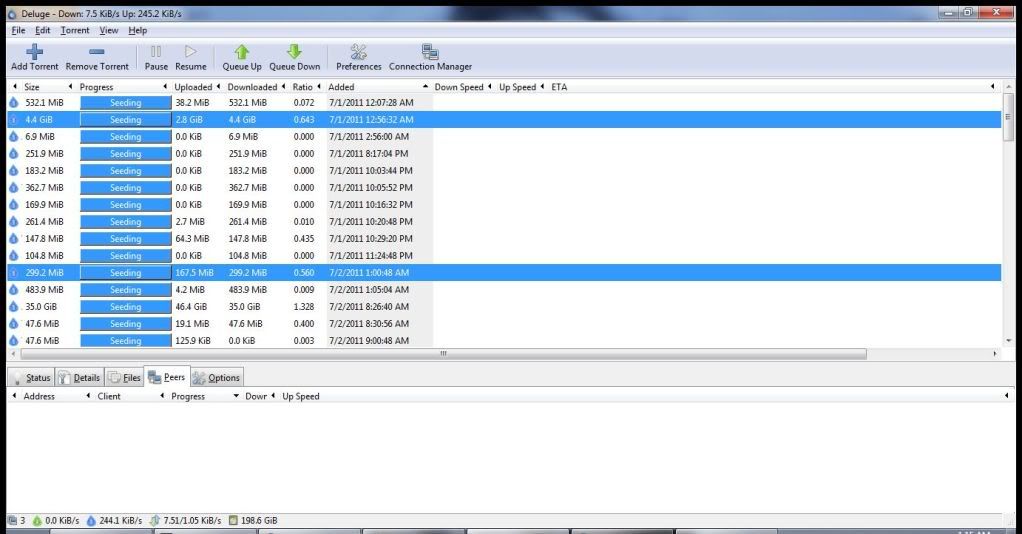Click the Seeding progress bar on 483.9 MiB row
1022x534 pixels.
[126, 289]
